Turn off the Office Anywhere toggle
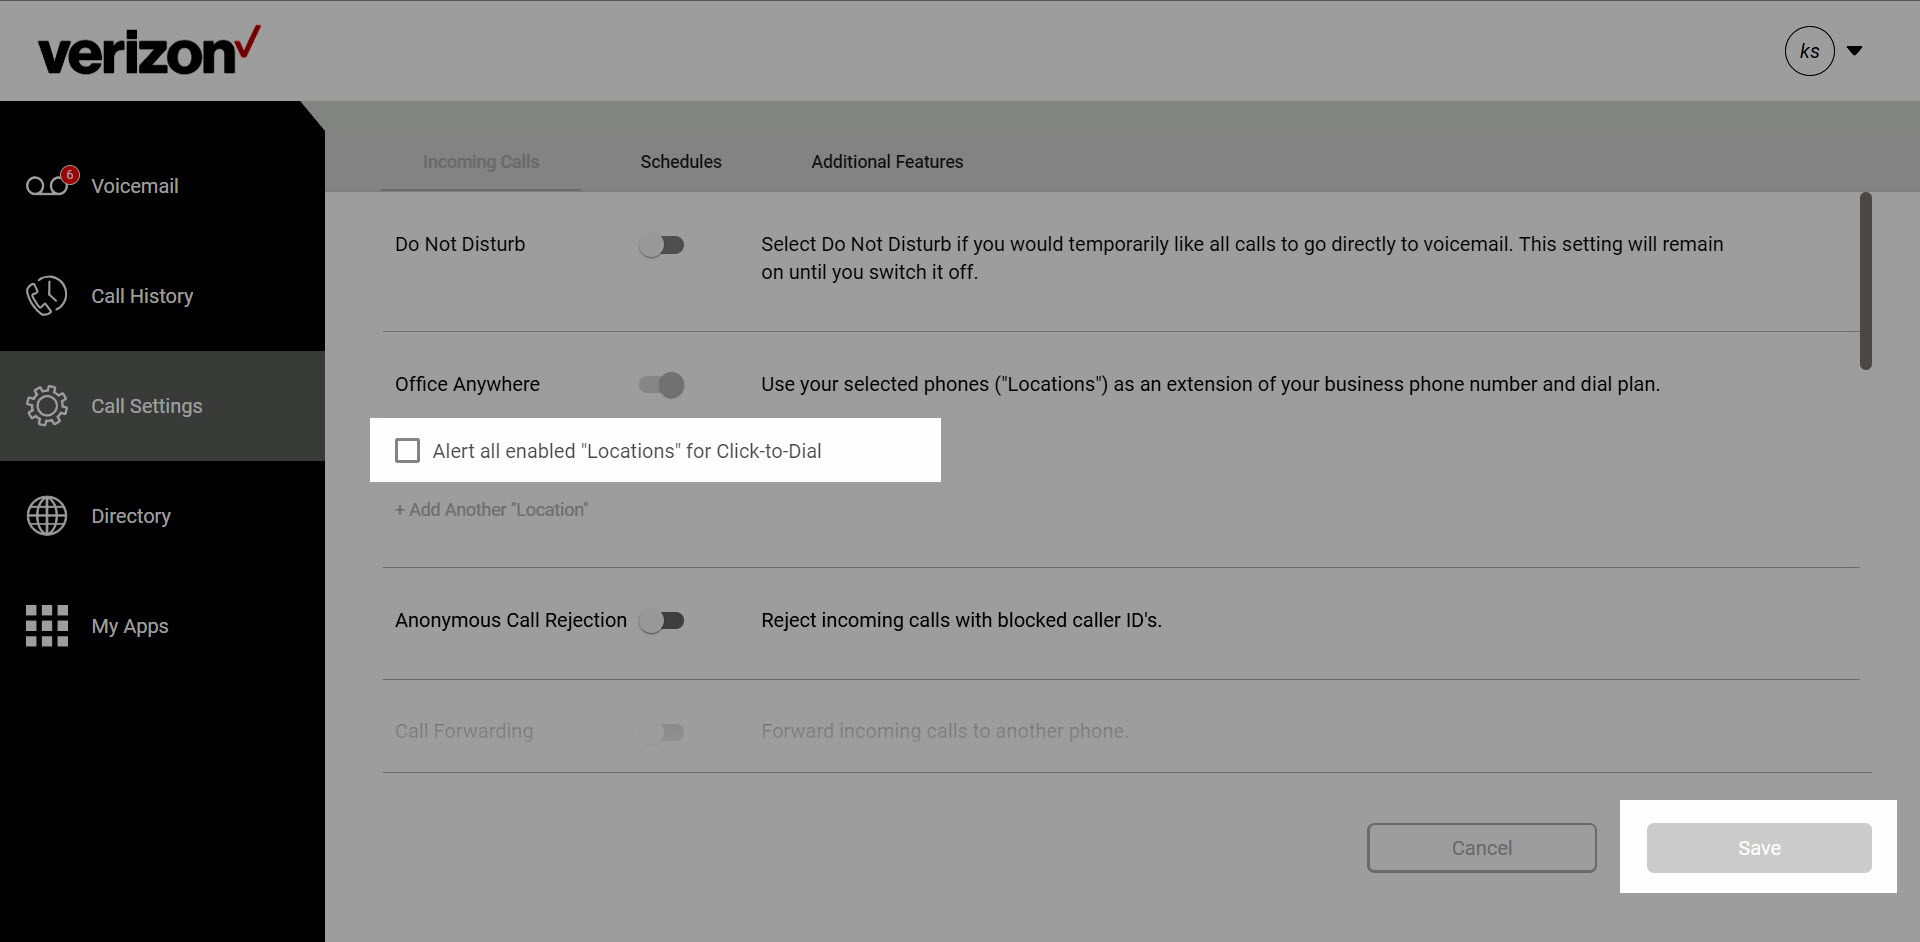 pos(661,385)
